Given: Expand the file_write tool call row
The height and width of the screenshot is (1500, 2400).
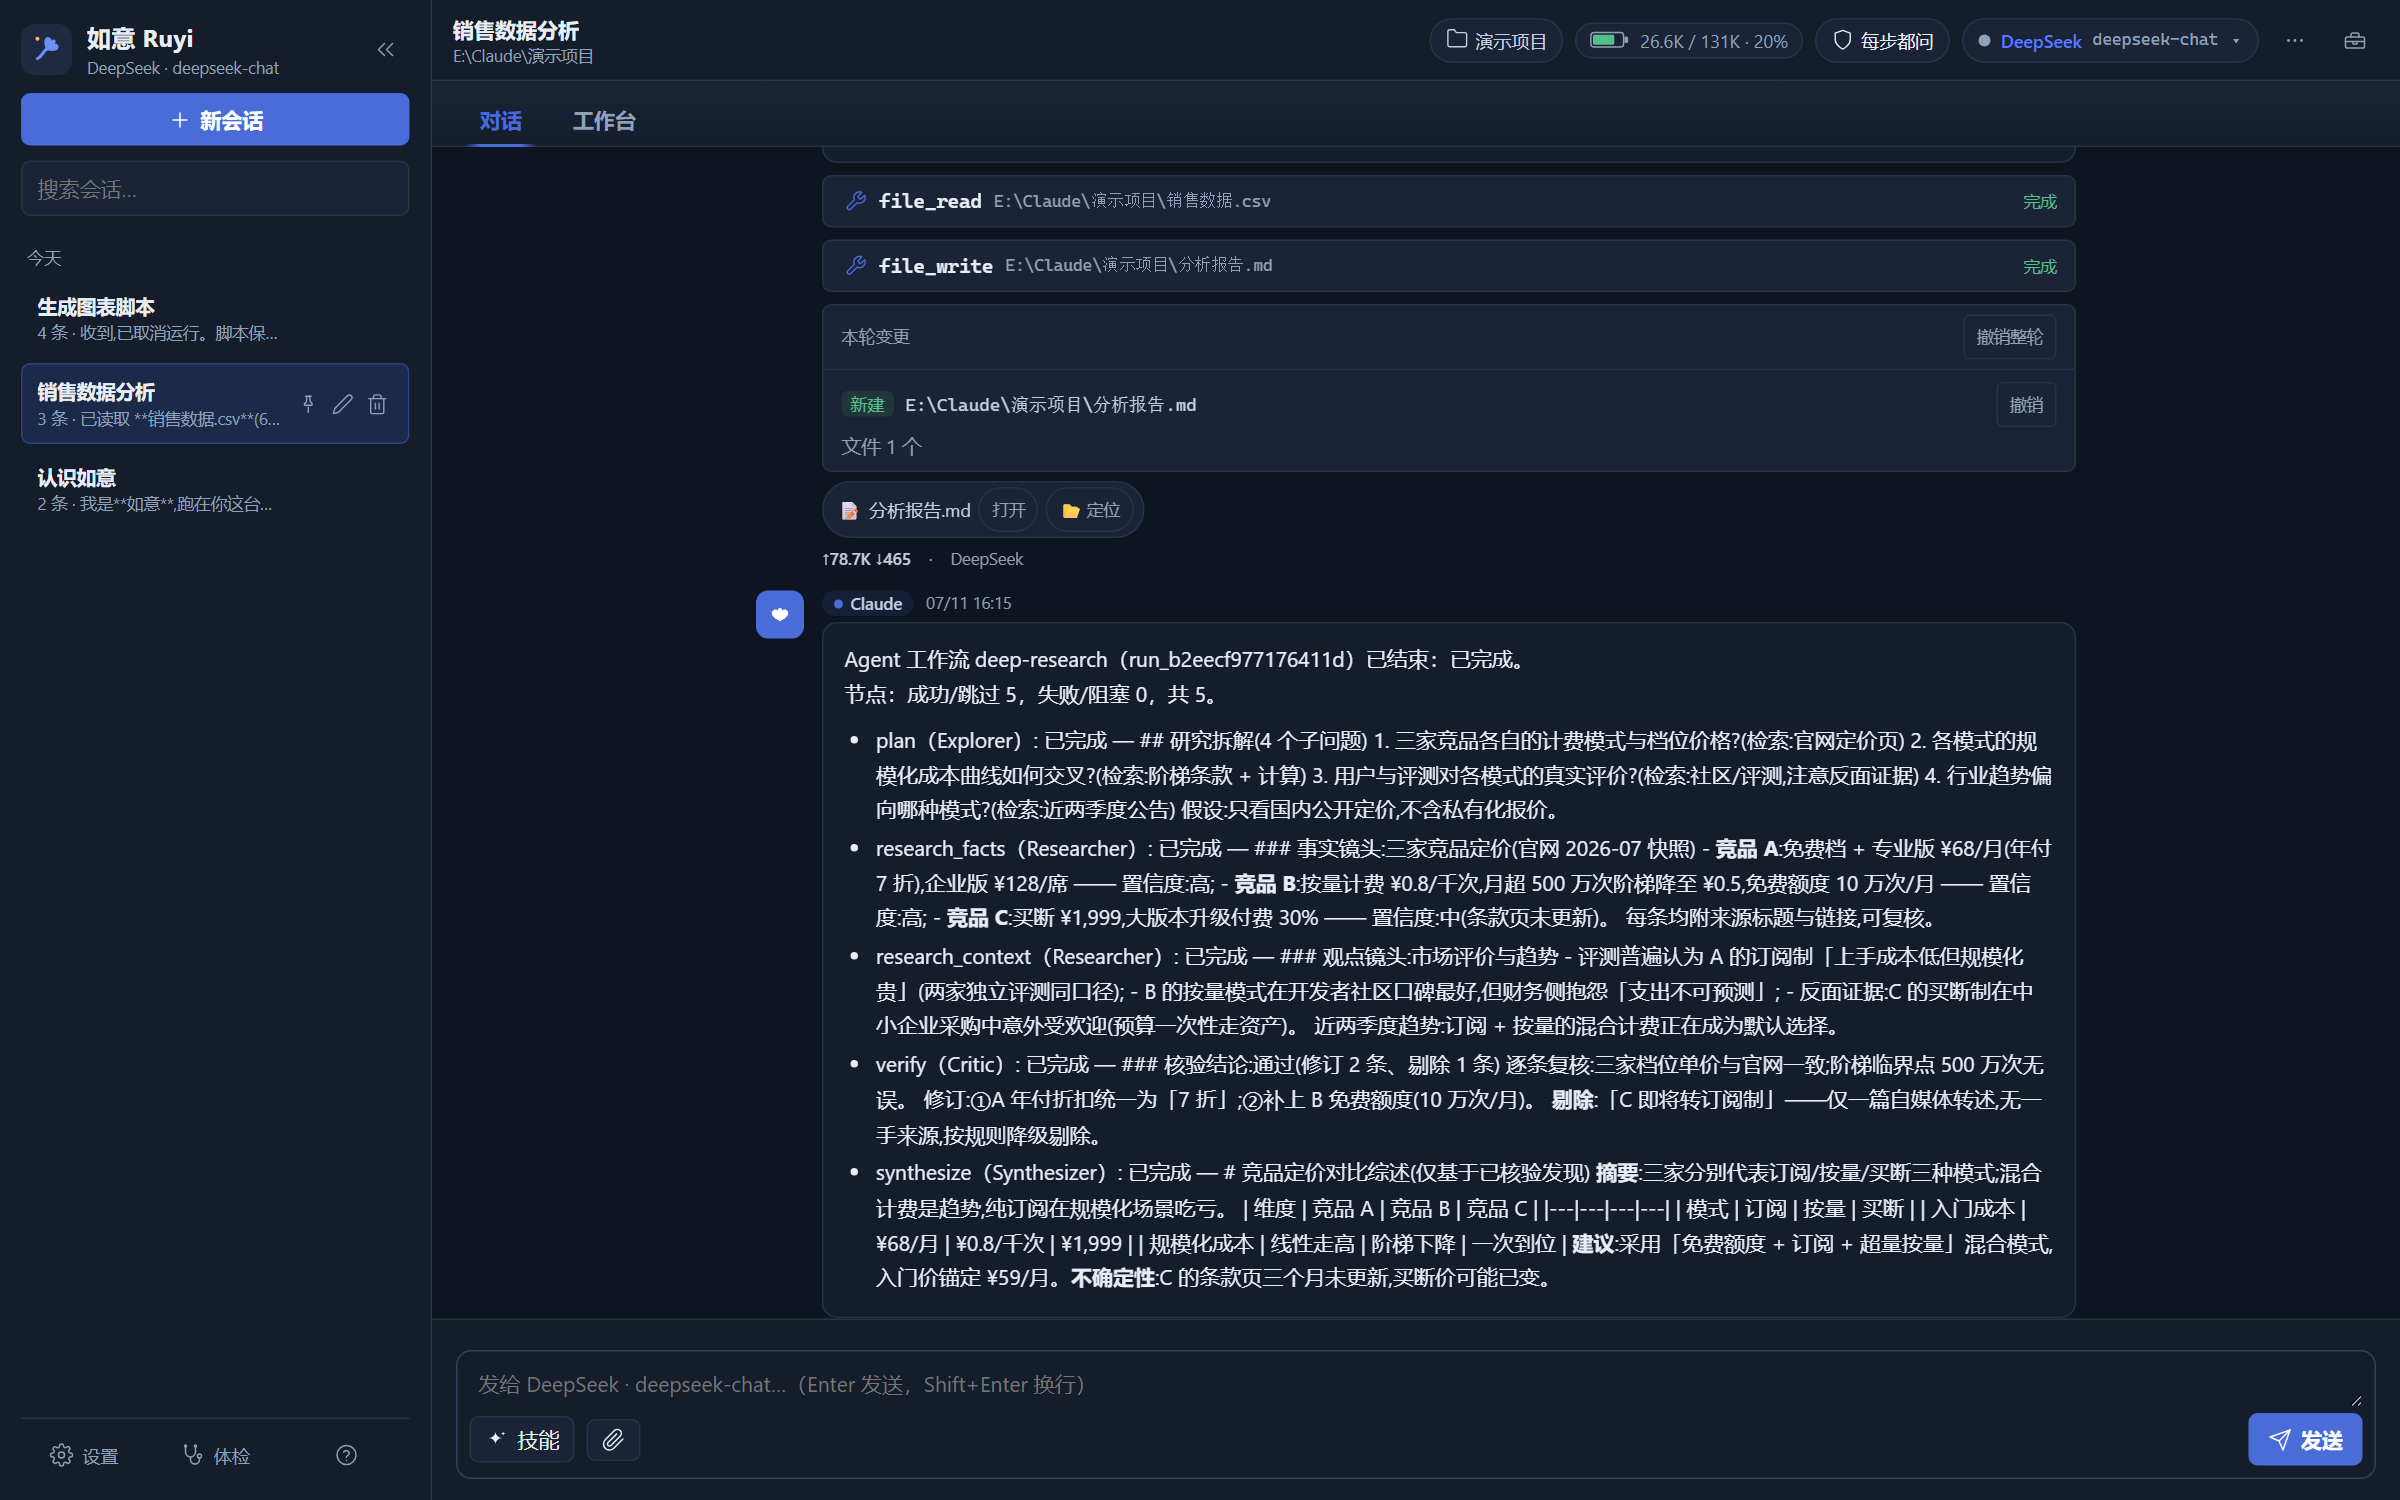Looking at the screenshot, I should [x=1448, y=266].
